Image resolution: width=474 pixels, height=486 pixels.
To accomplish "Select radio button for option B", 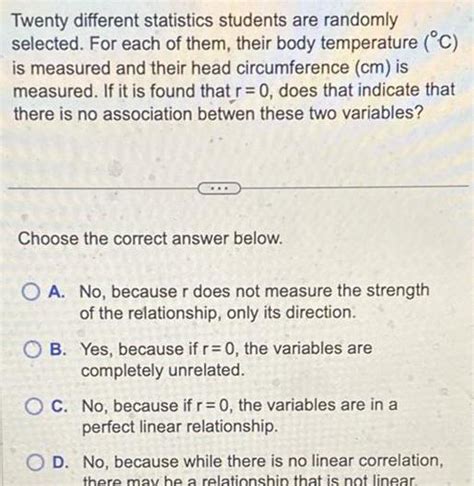I will [32, 349].
